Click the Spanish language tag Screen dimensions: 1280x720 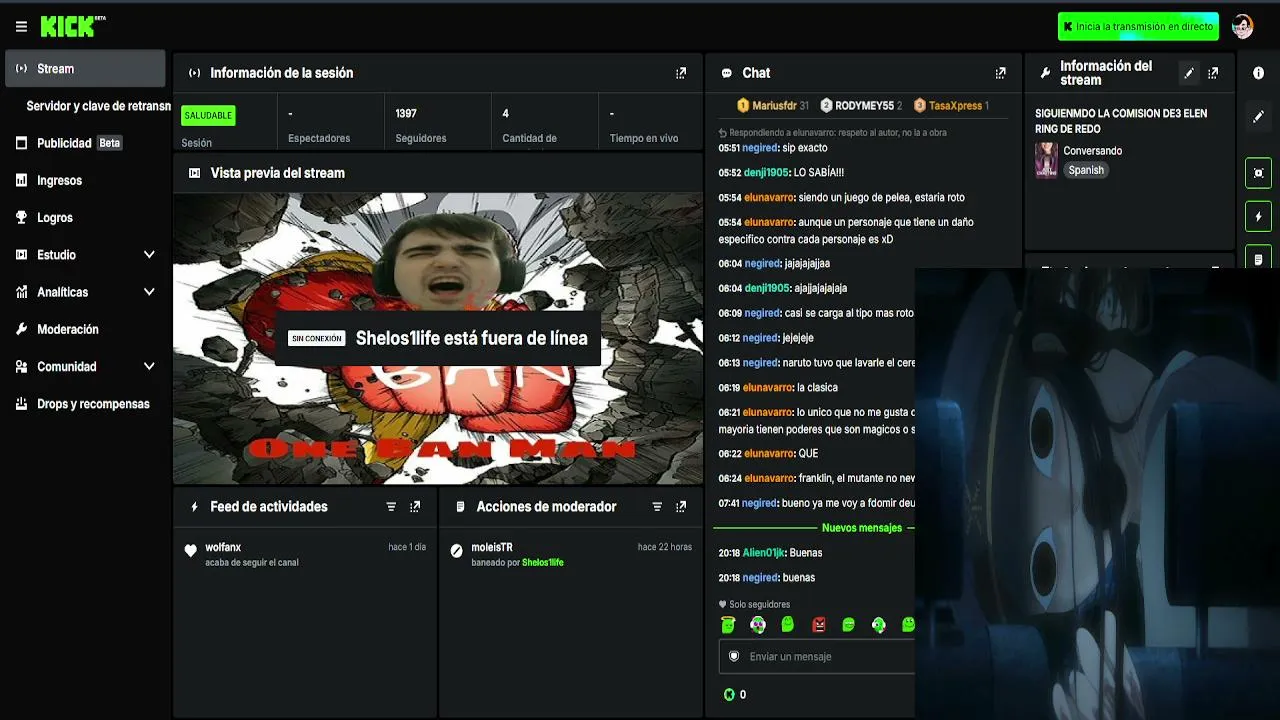(x=1086, y=170)
